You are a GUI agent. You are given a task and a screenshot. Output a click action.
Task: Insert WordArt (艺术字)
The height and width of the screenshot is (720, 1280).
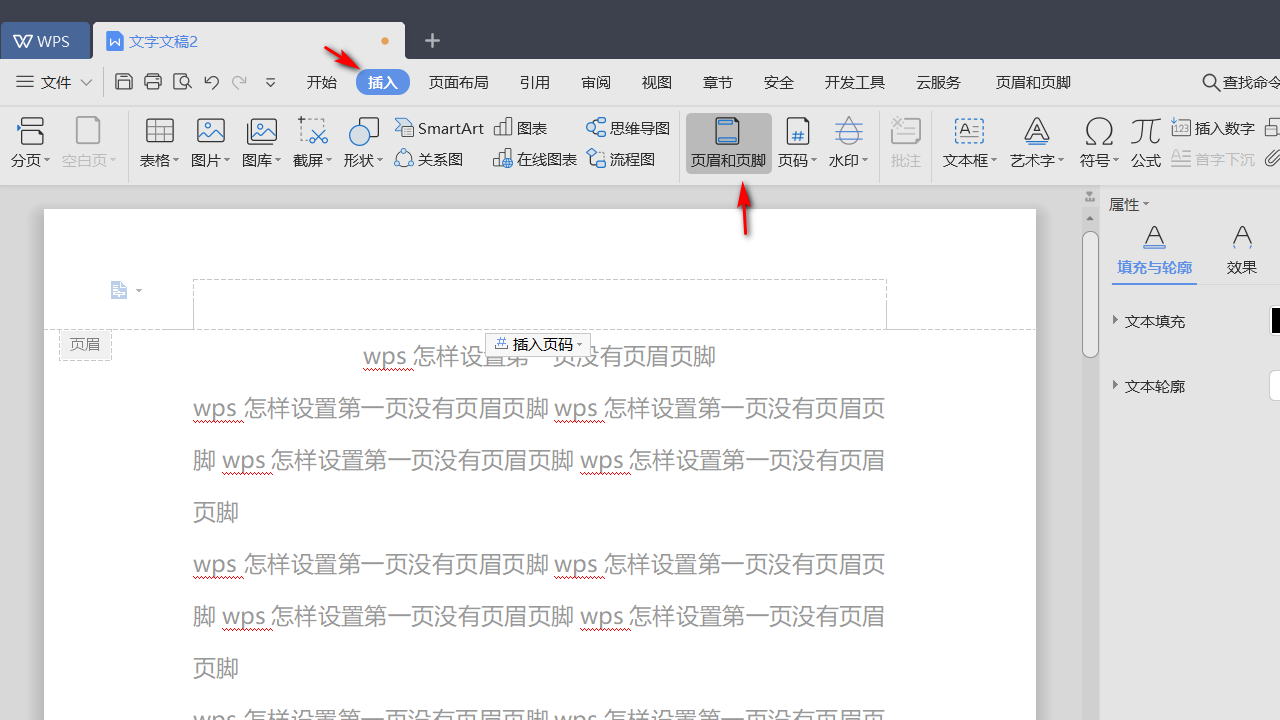tap(1037, 142)
